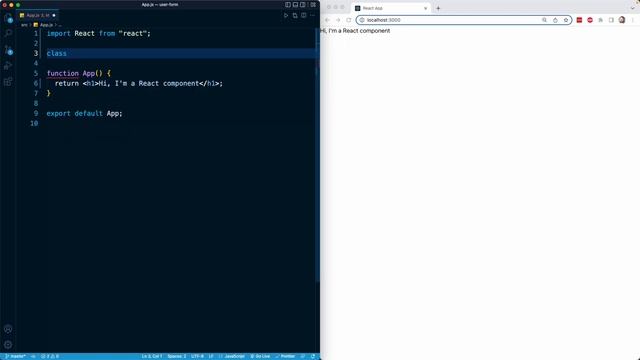Click the Prettier status bar item
This screenshot has height=360, width=640.
coord(285,356)
